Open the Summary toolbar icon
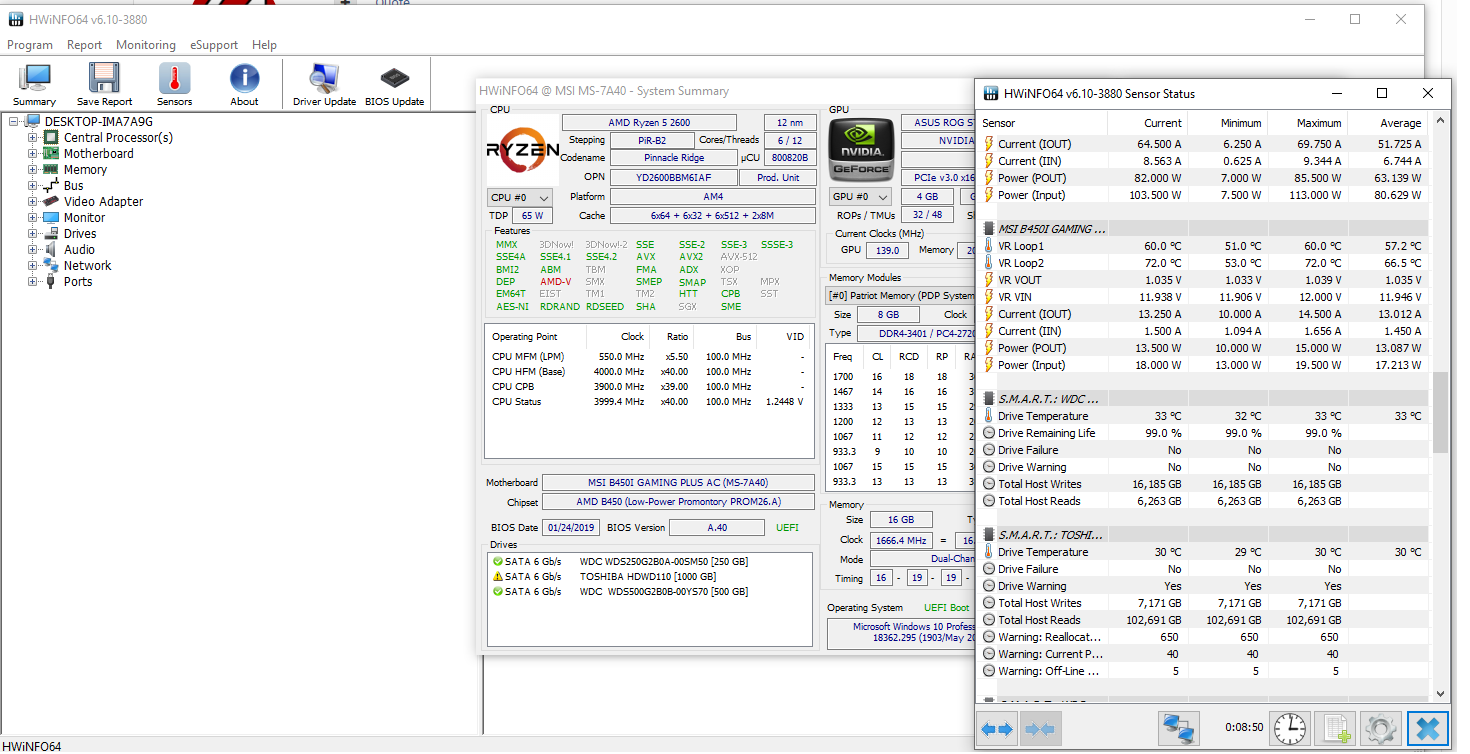The image size is (1470, 754). [x=35, y=84]
